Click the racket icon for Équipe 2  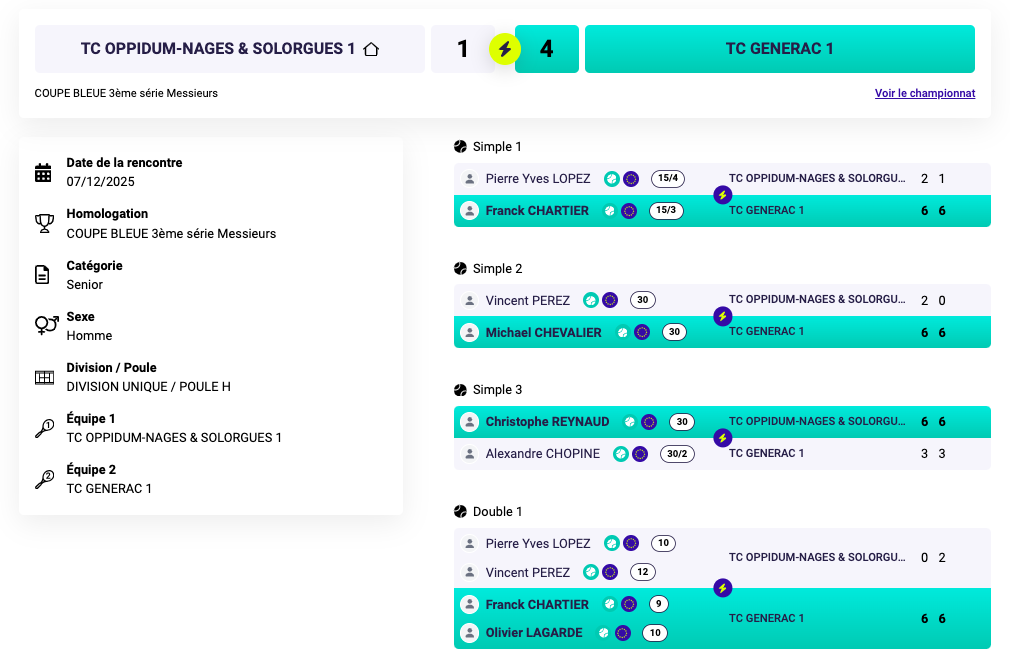click(43, 480)
